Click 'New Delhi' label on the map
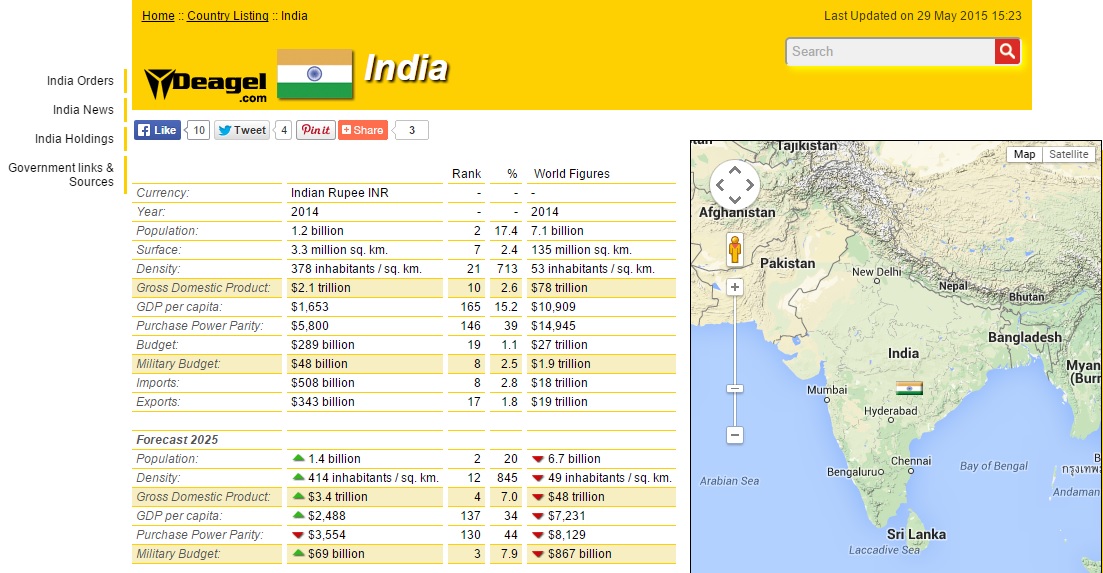Screen dimensions: 1103x573 coord(876,272)
